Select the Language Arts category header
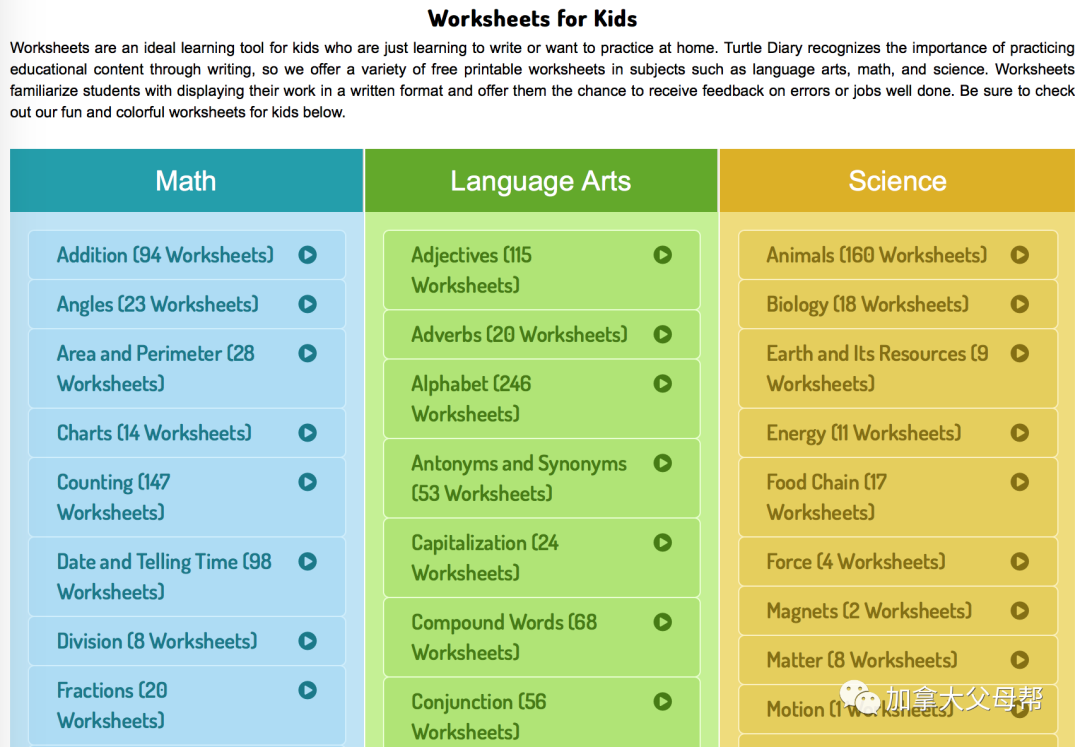The height and width of the screenshot is (747, 1080). point(540,181)
